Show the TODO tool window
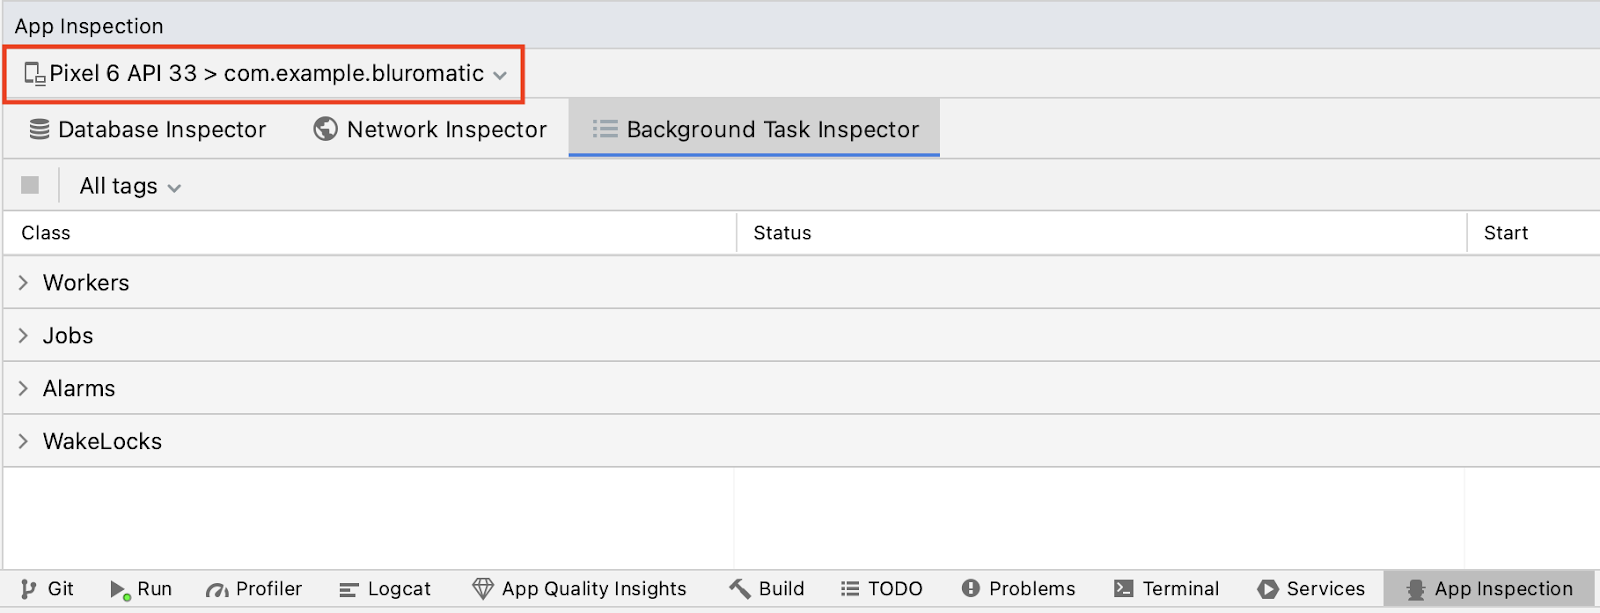 click(882, 589)
